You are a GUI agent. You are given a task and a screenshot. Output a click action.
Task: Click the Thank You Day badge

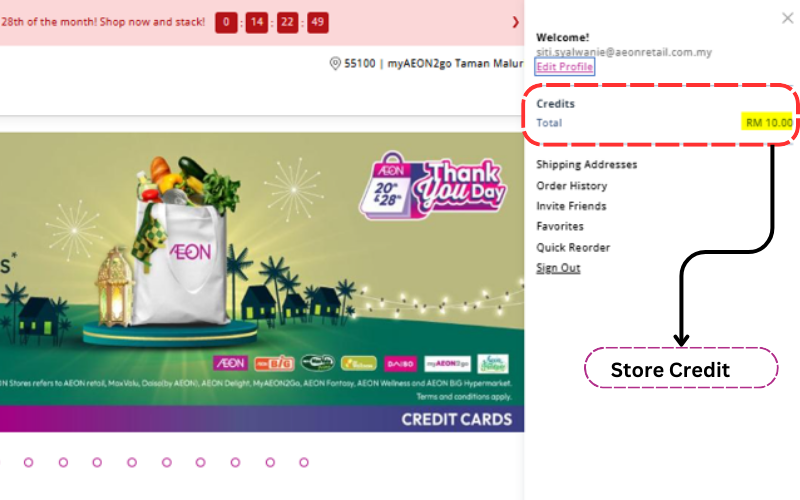[x=433, y=186]
